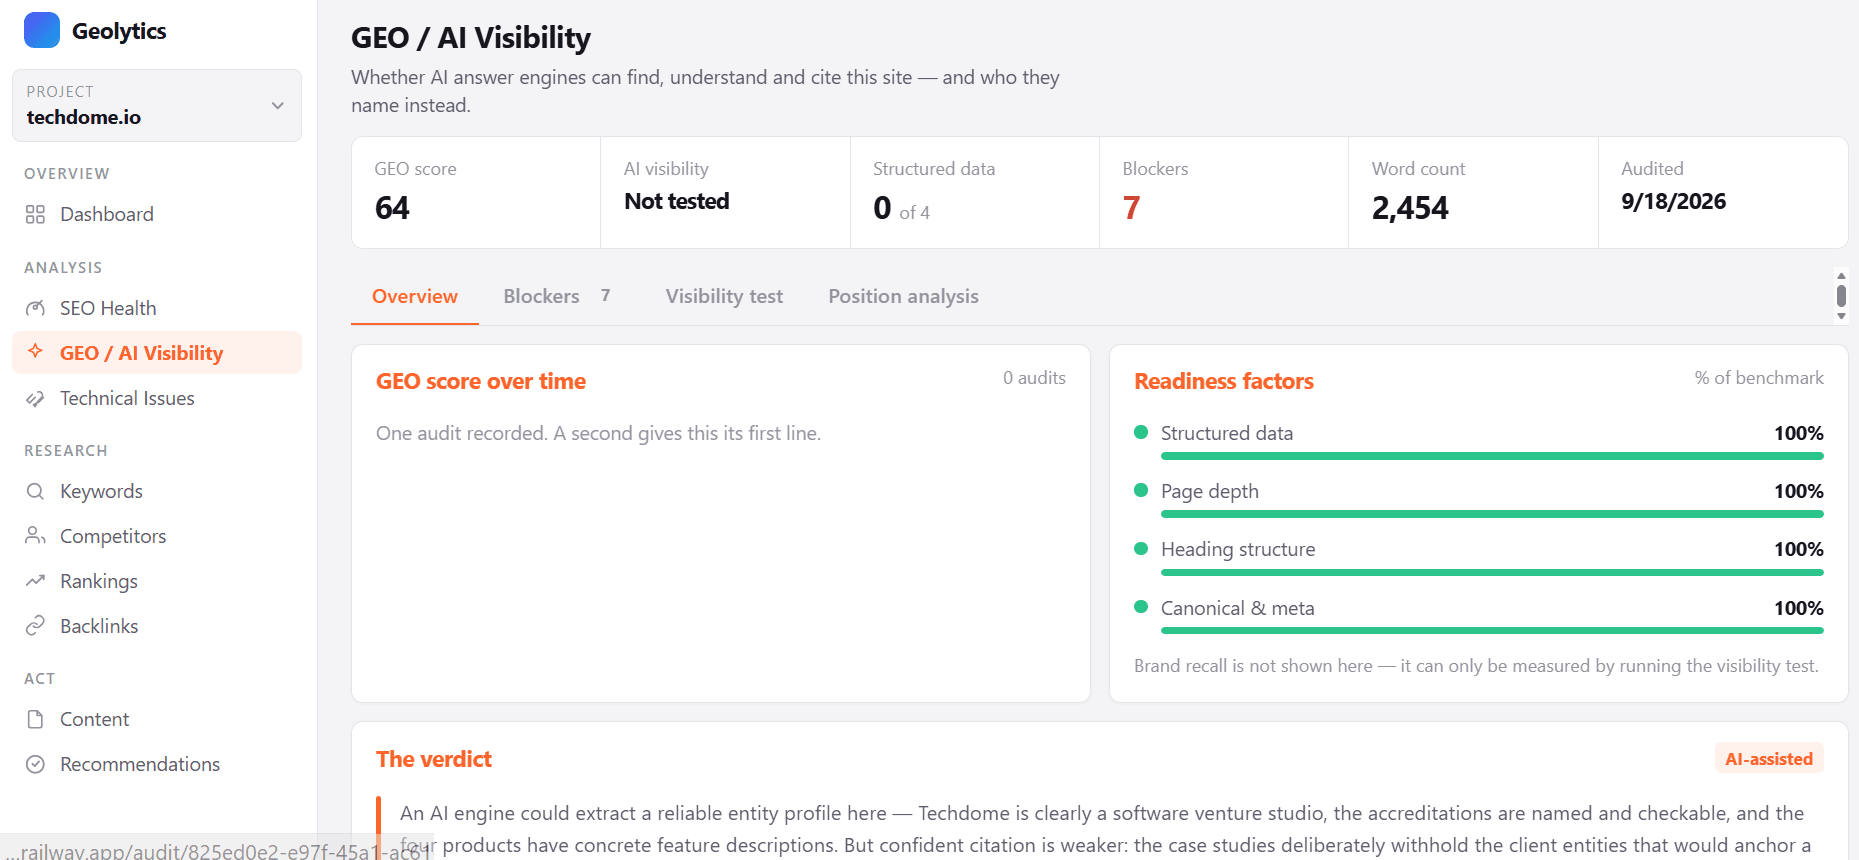
Task: Click the Word count value 2,454
Action: click(1410, 208)
